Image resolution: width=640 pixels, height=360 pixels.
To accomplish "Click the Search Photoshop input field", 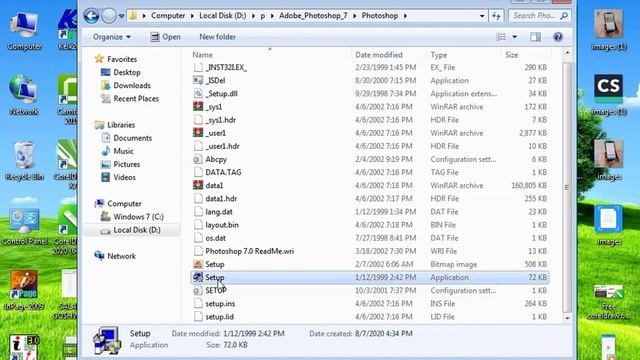I will [540, 16].
